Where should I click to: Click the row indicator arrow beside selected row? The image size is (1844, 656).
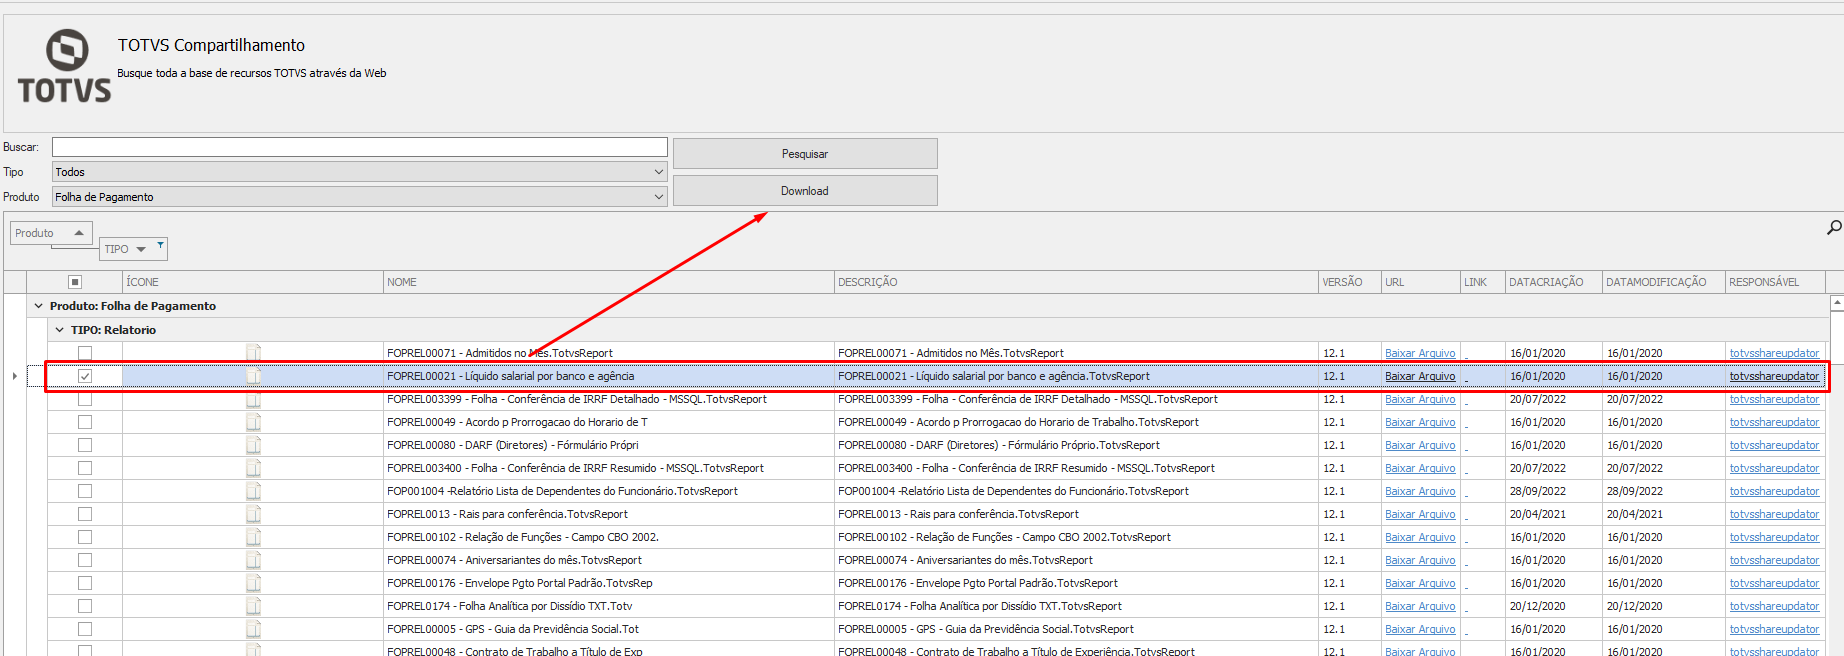[x=14, y=376]
